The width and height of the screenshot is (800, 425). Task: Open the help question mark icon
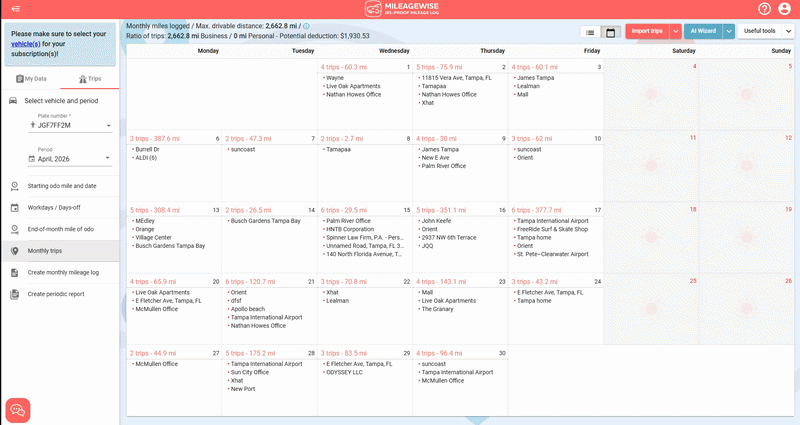764,9
